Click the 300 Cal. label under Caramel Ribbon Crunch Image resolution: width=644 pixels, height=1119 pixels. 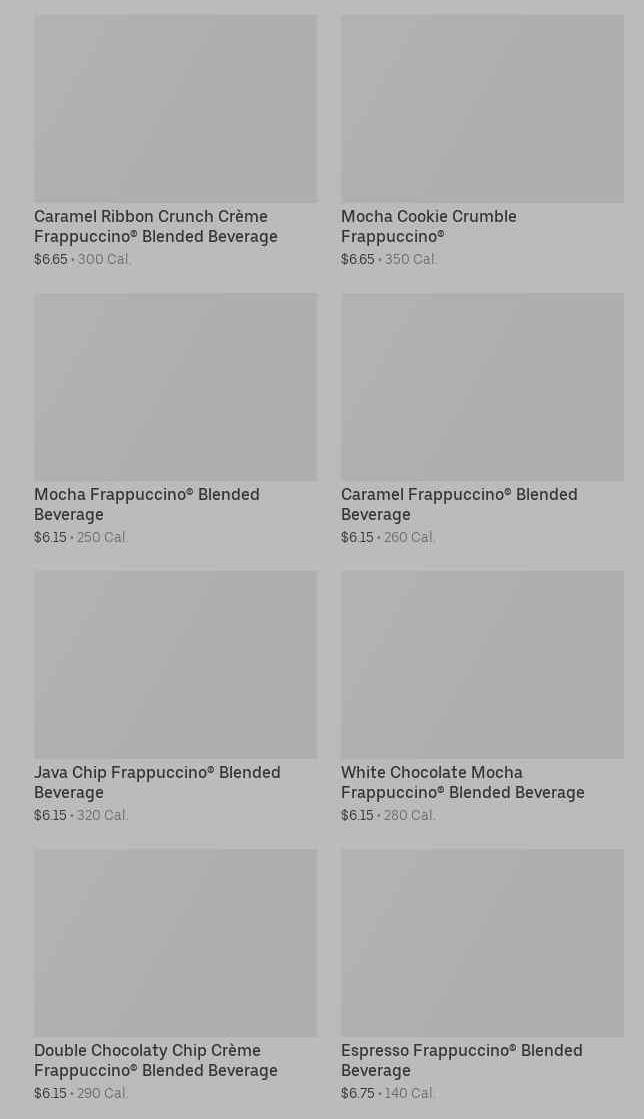[104, 259]
